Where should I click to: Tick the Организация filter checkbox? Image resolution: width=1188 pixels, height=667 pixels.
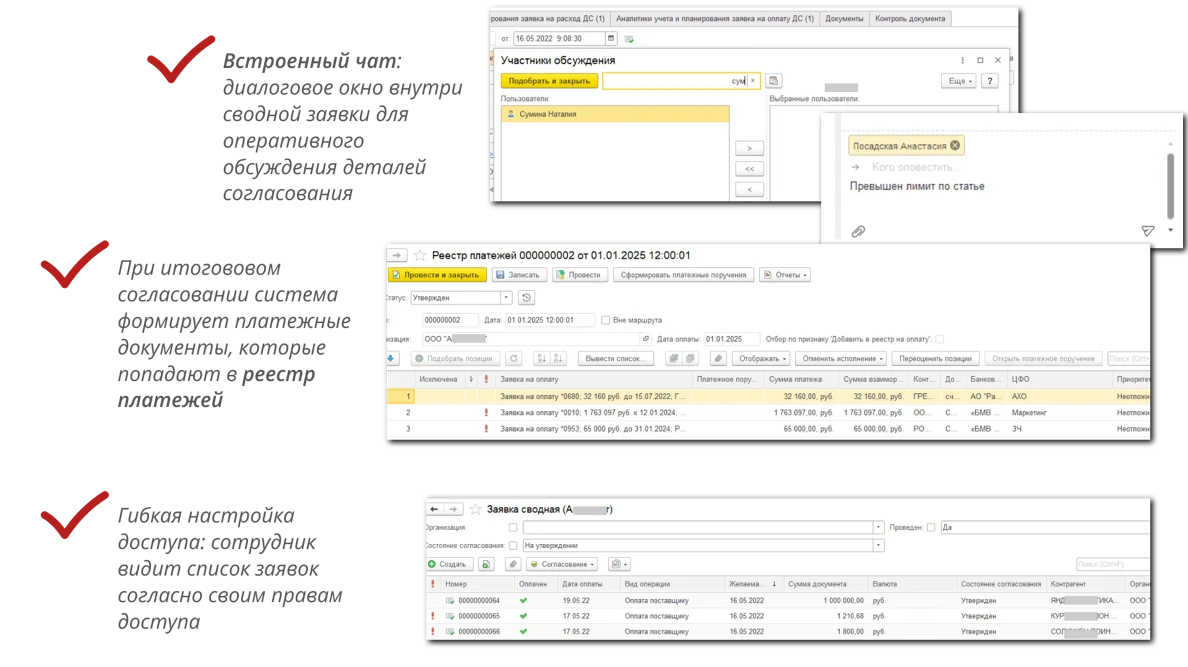click(513, 528)
